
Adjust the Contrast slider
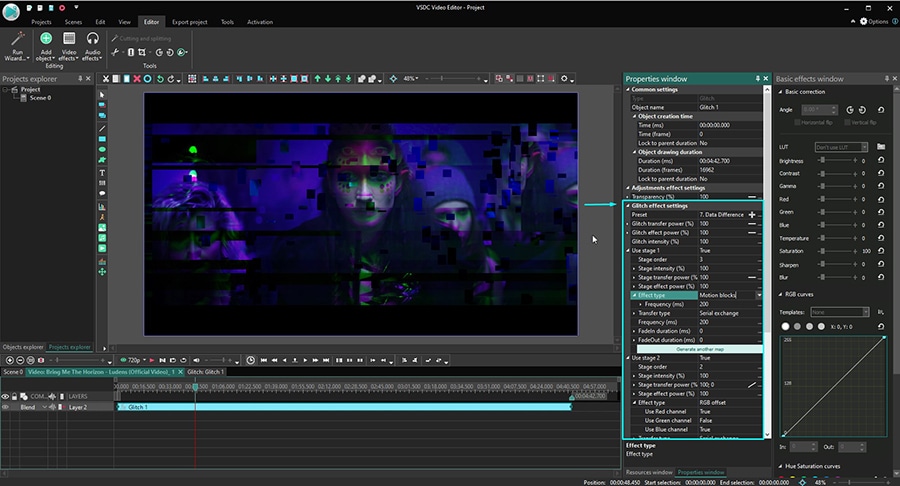(839, 173)
